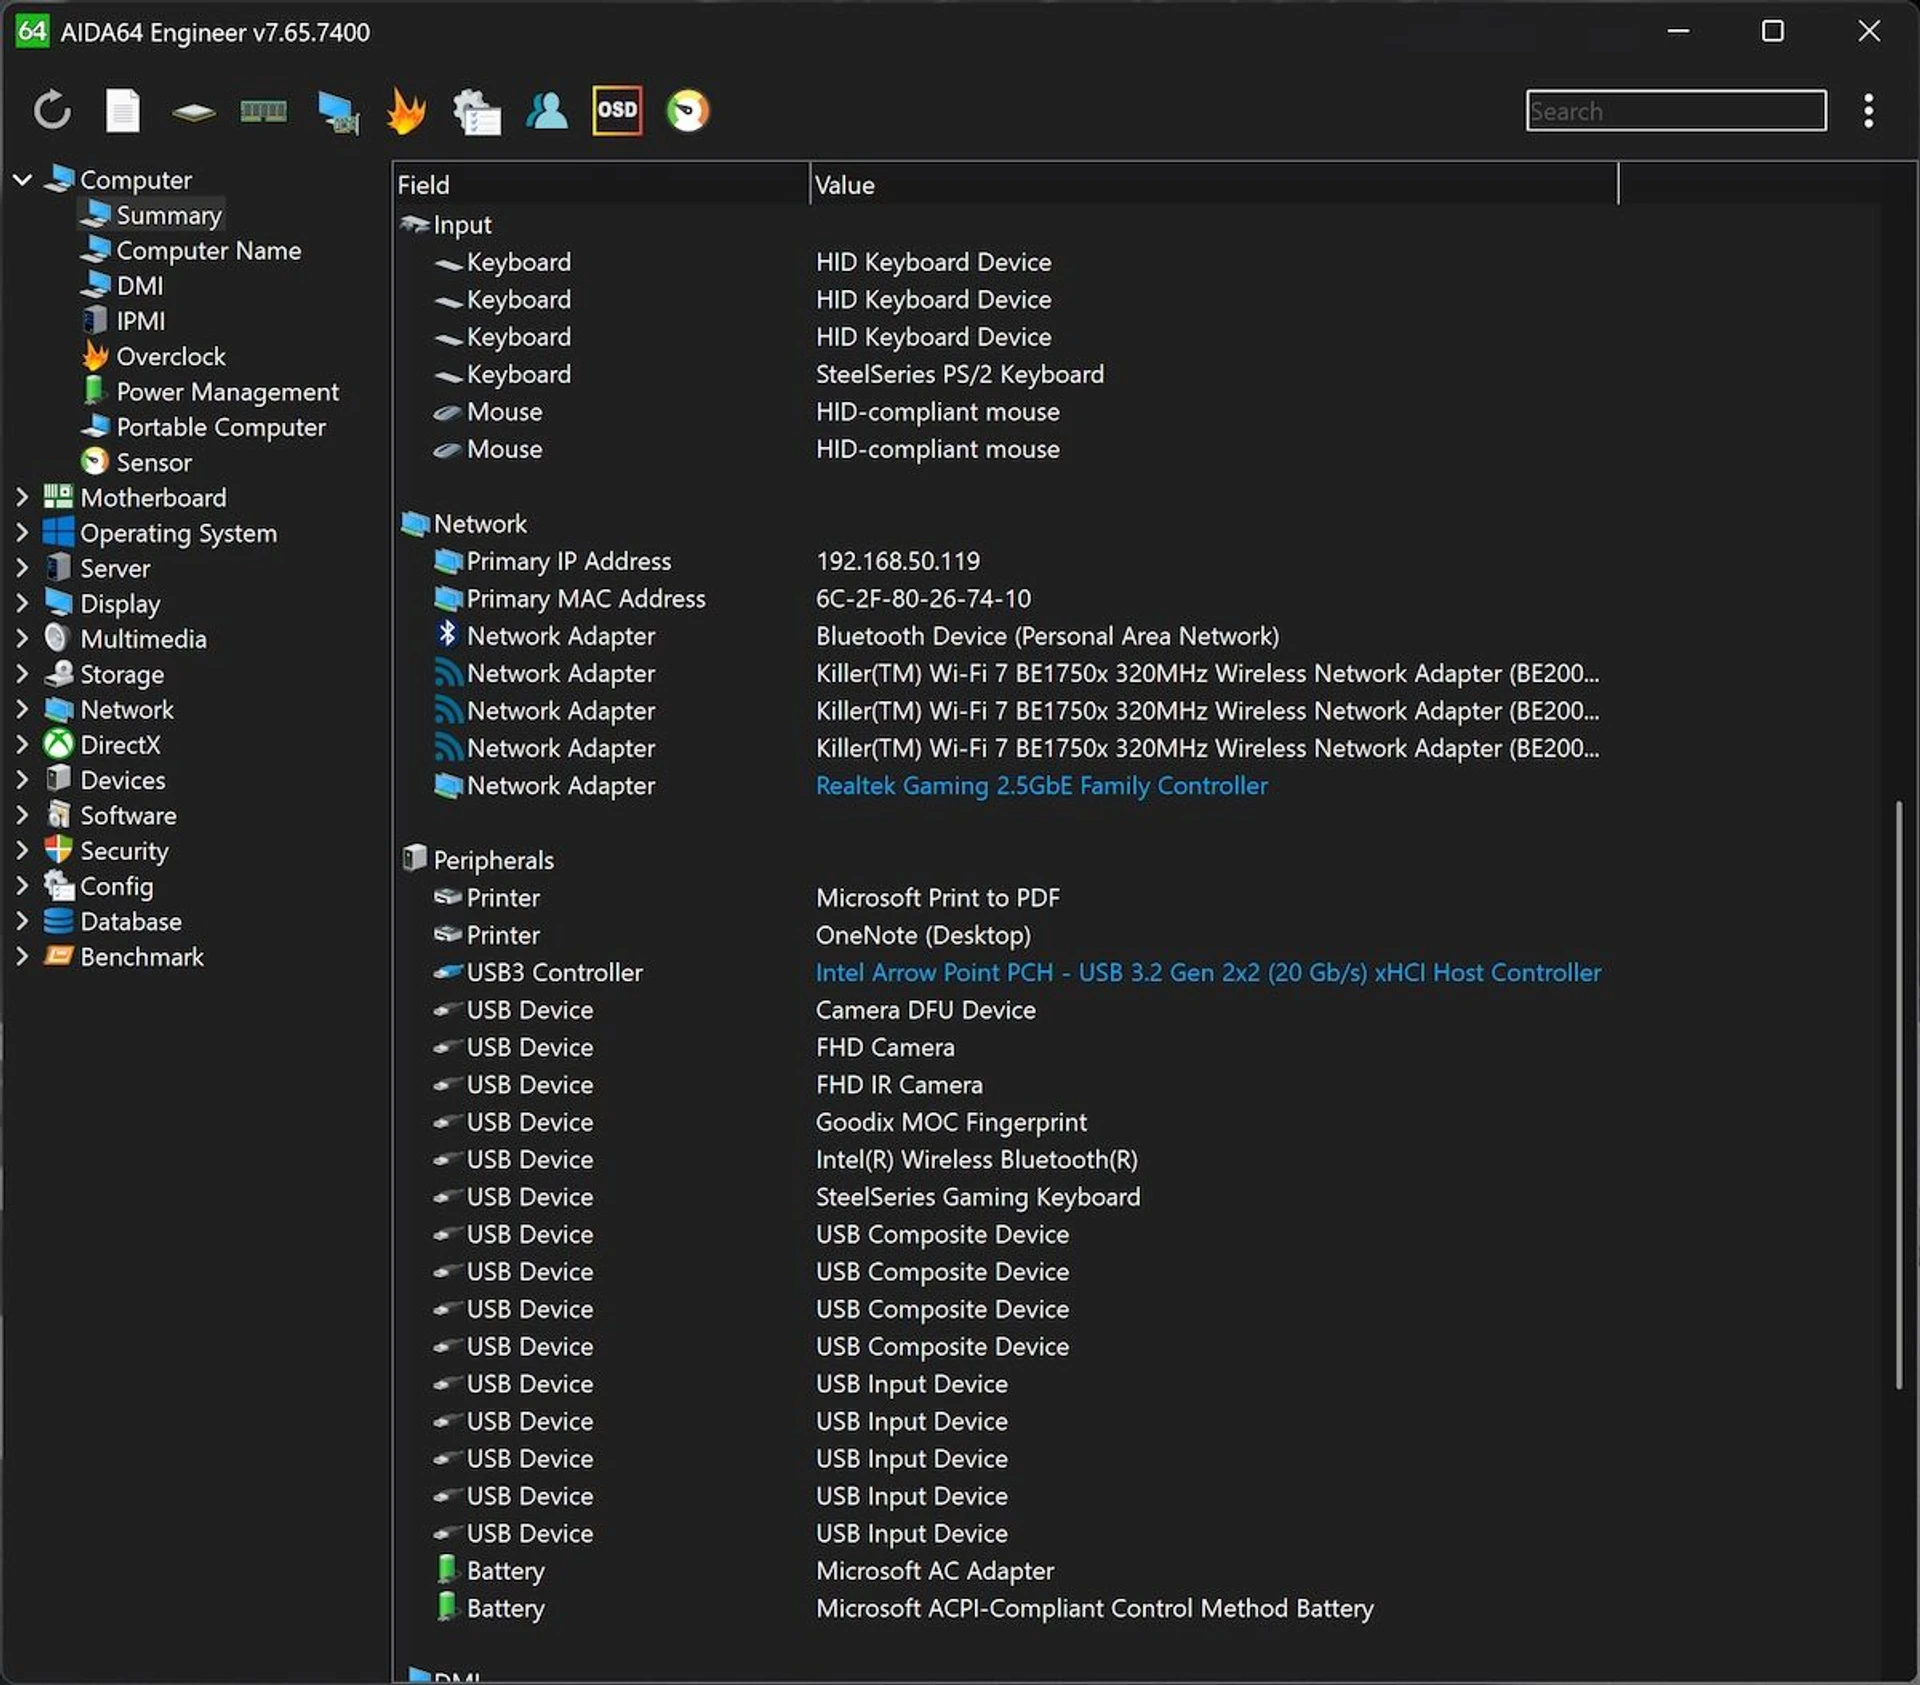The height and width of the screenshot is (1685, 1920).
Task: Click the Peripherals section header icon
Action: (x=414, y=859)
